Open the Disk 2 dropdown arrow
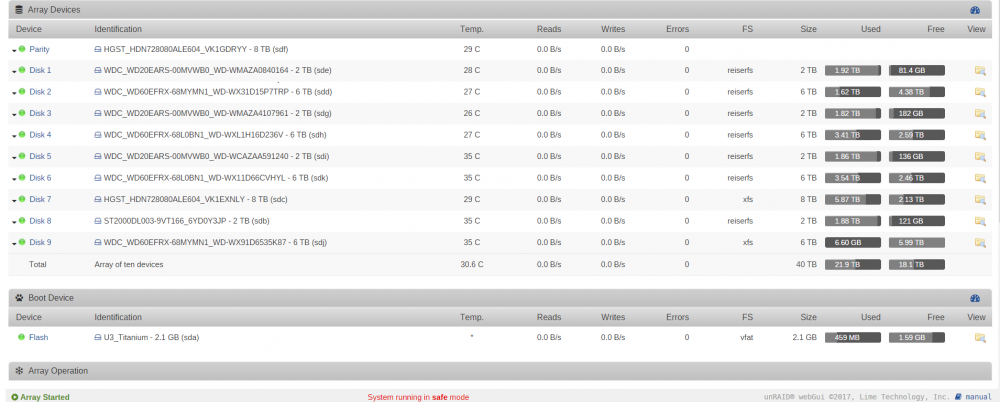The width and height of the screenshot is (1000, 402). click(x=14, y=93)
